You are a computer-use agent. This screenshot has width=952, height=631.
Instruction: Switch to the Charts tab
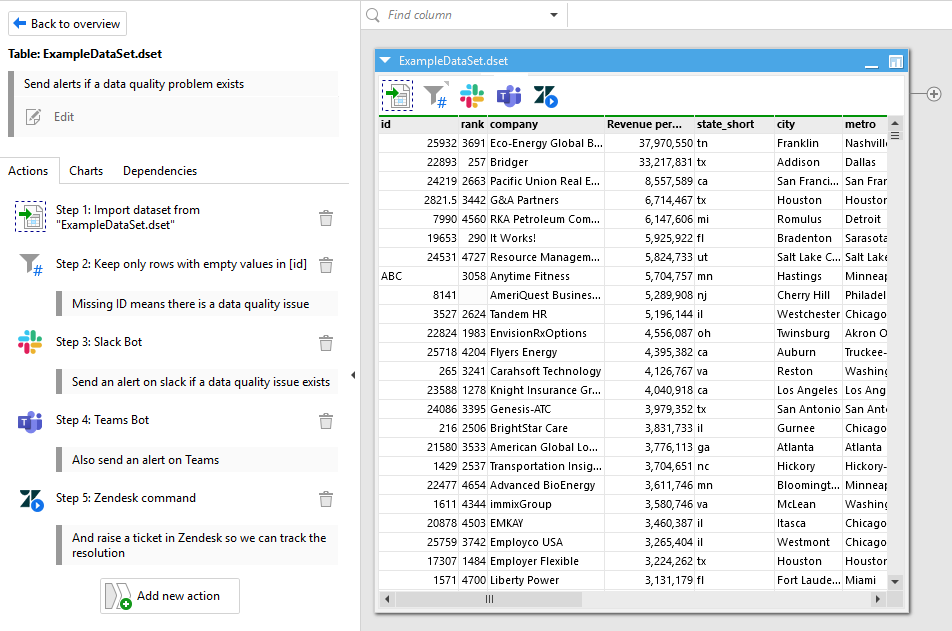[x=86, y=171]
